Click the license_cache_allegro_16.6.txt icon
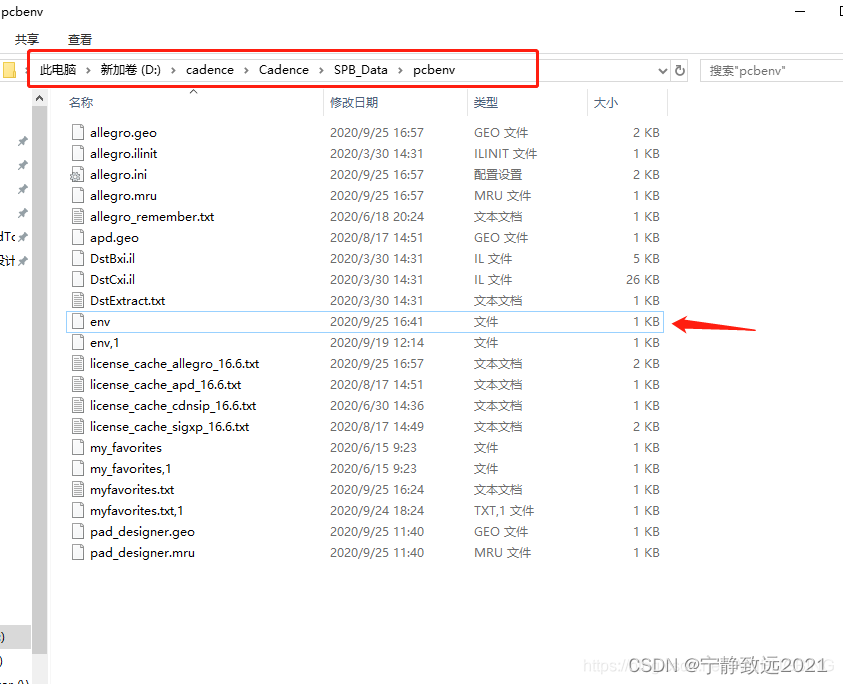The height and width of the screenshot is (684, 843). 79,363
